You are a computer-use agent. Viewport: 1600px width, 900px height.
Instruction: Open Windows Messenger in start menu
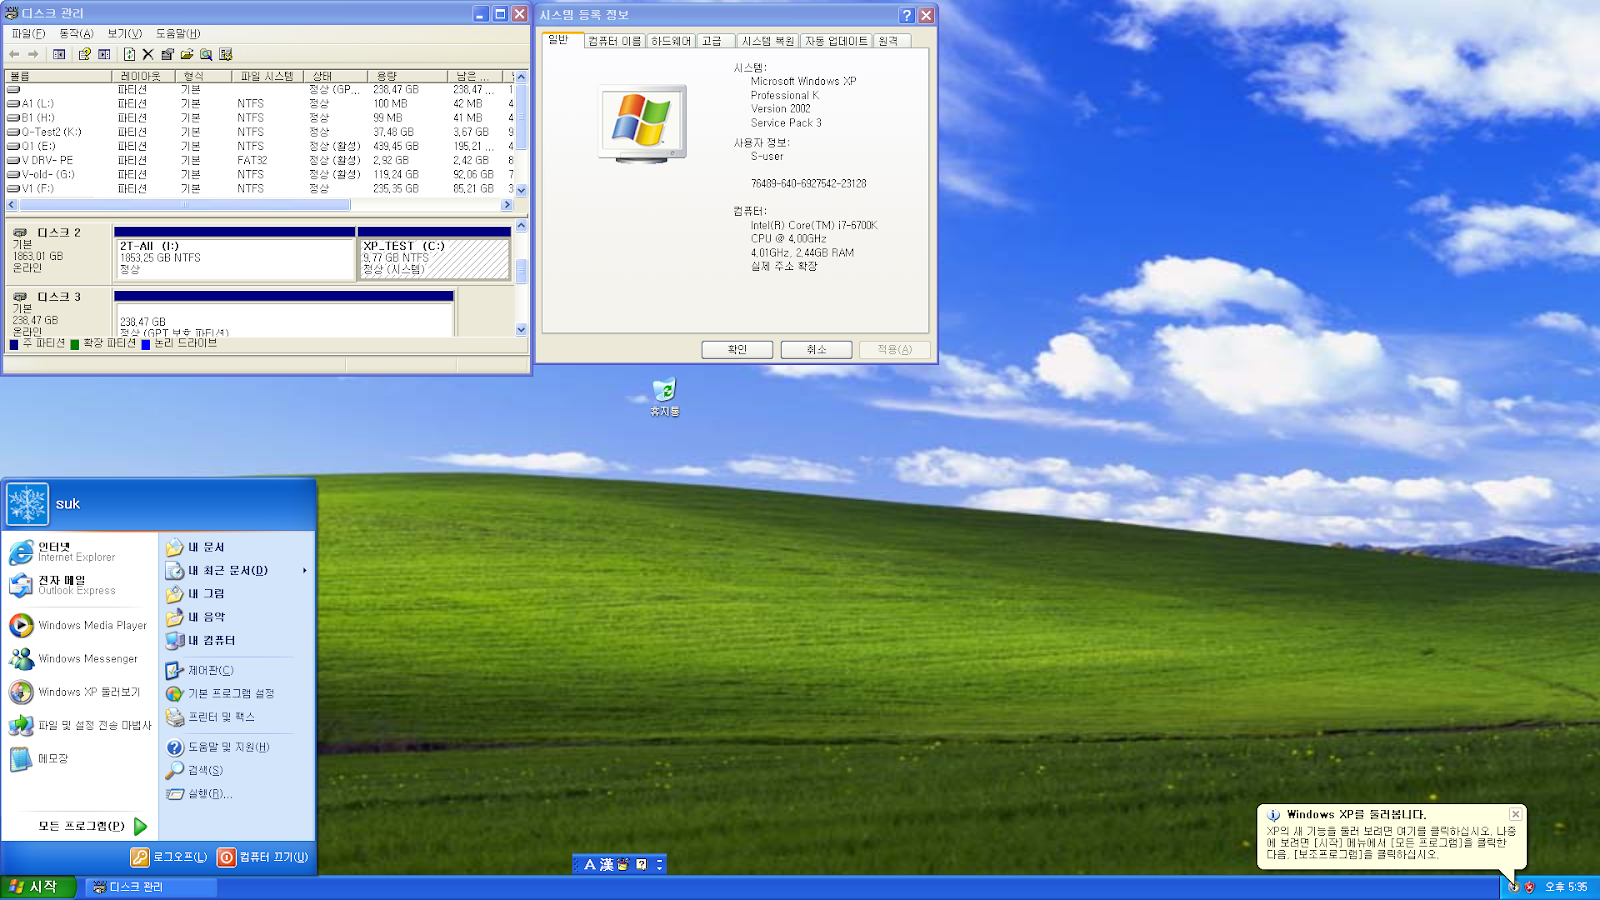(x=74, y=659)
